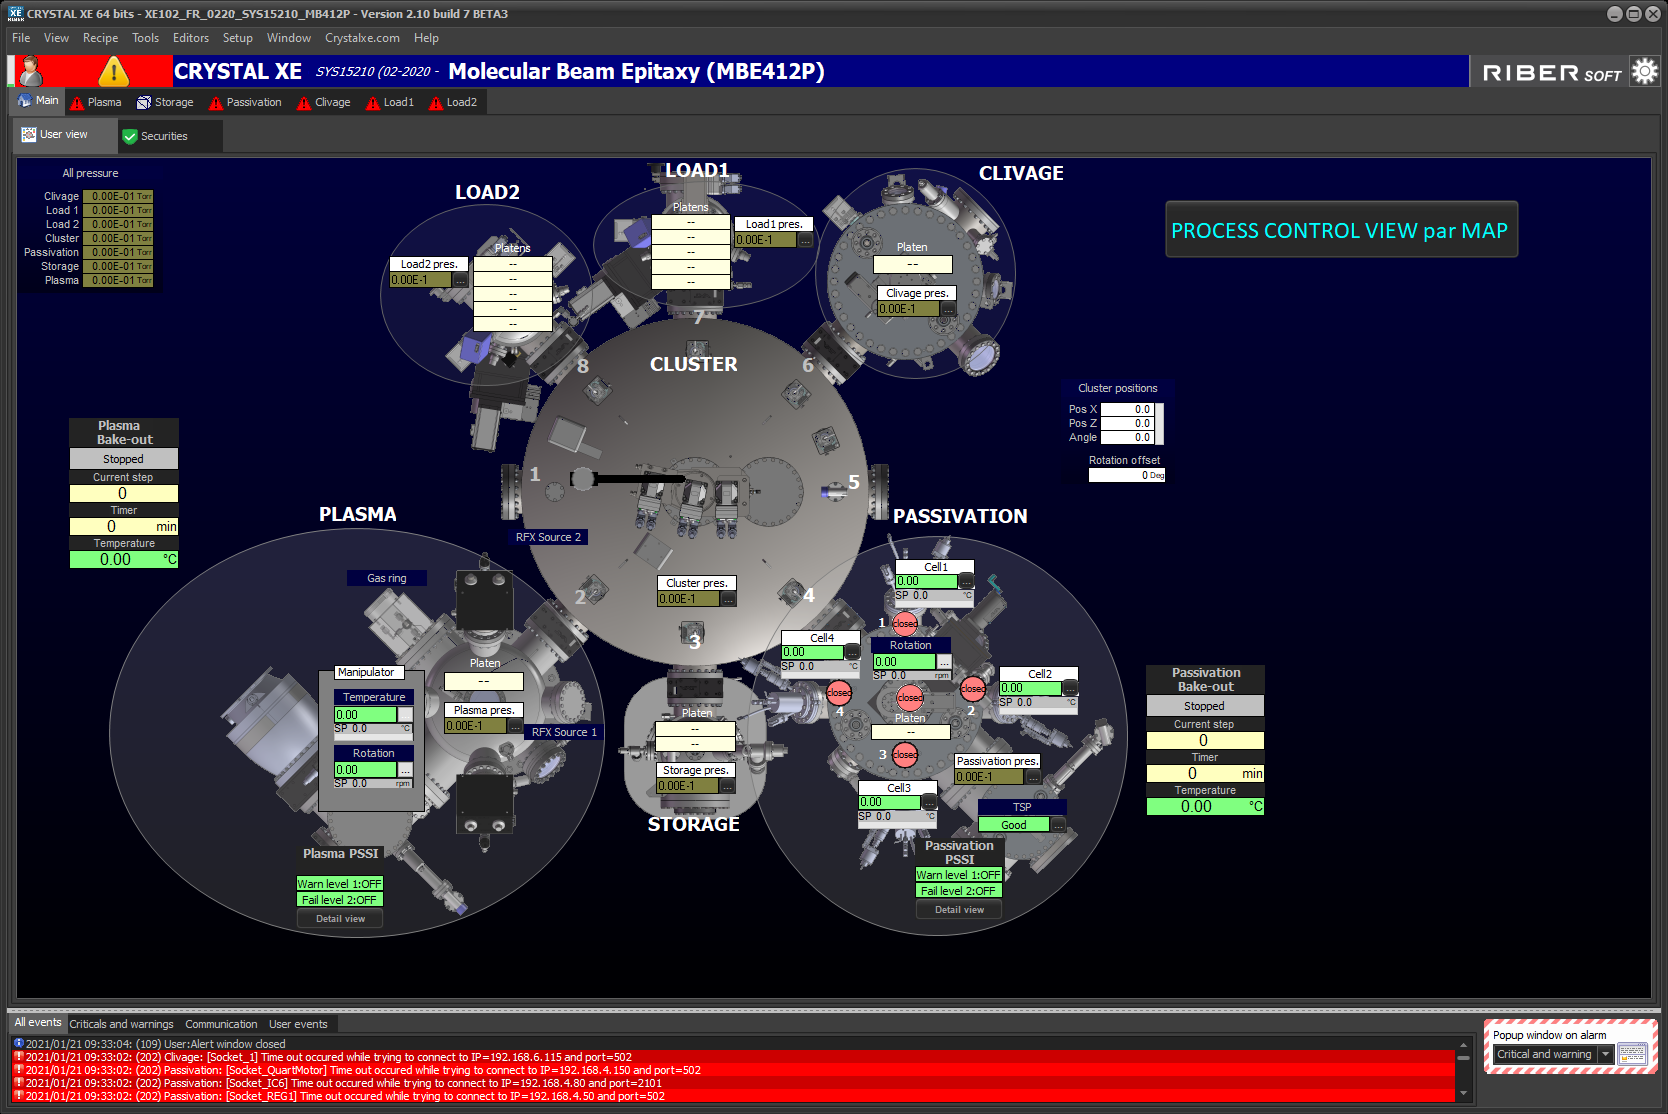The width and height of the screenshot is (1668, 1114).
Task: Toggle closed shutter number 4 in Passivation
Action: pos(839,692)
